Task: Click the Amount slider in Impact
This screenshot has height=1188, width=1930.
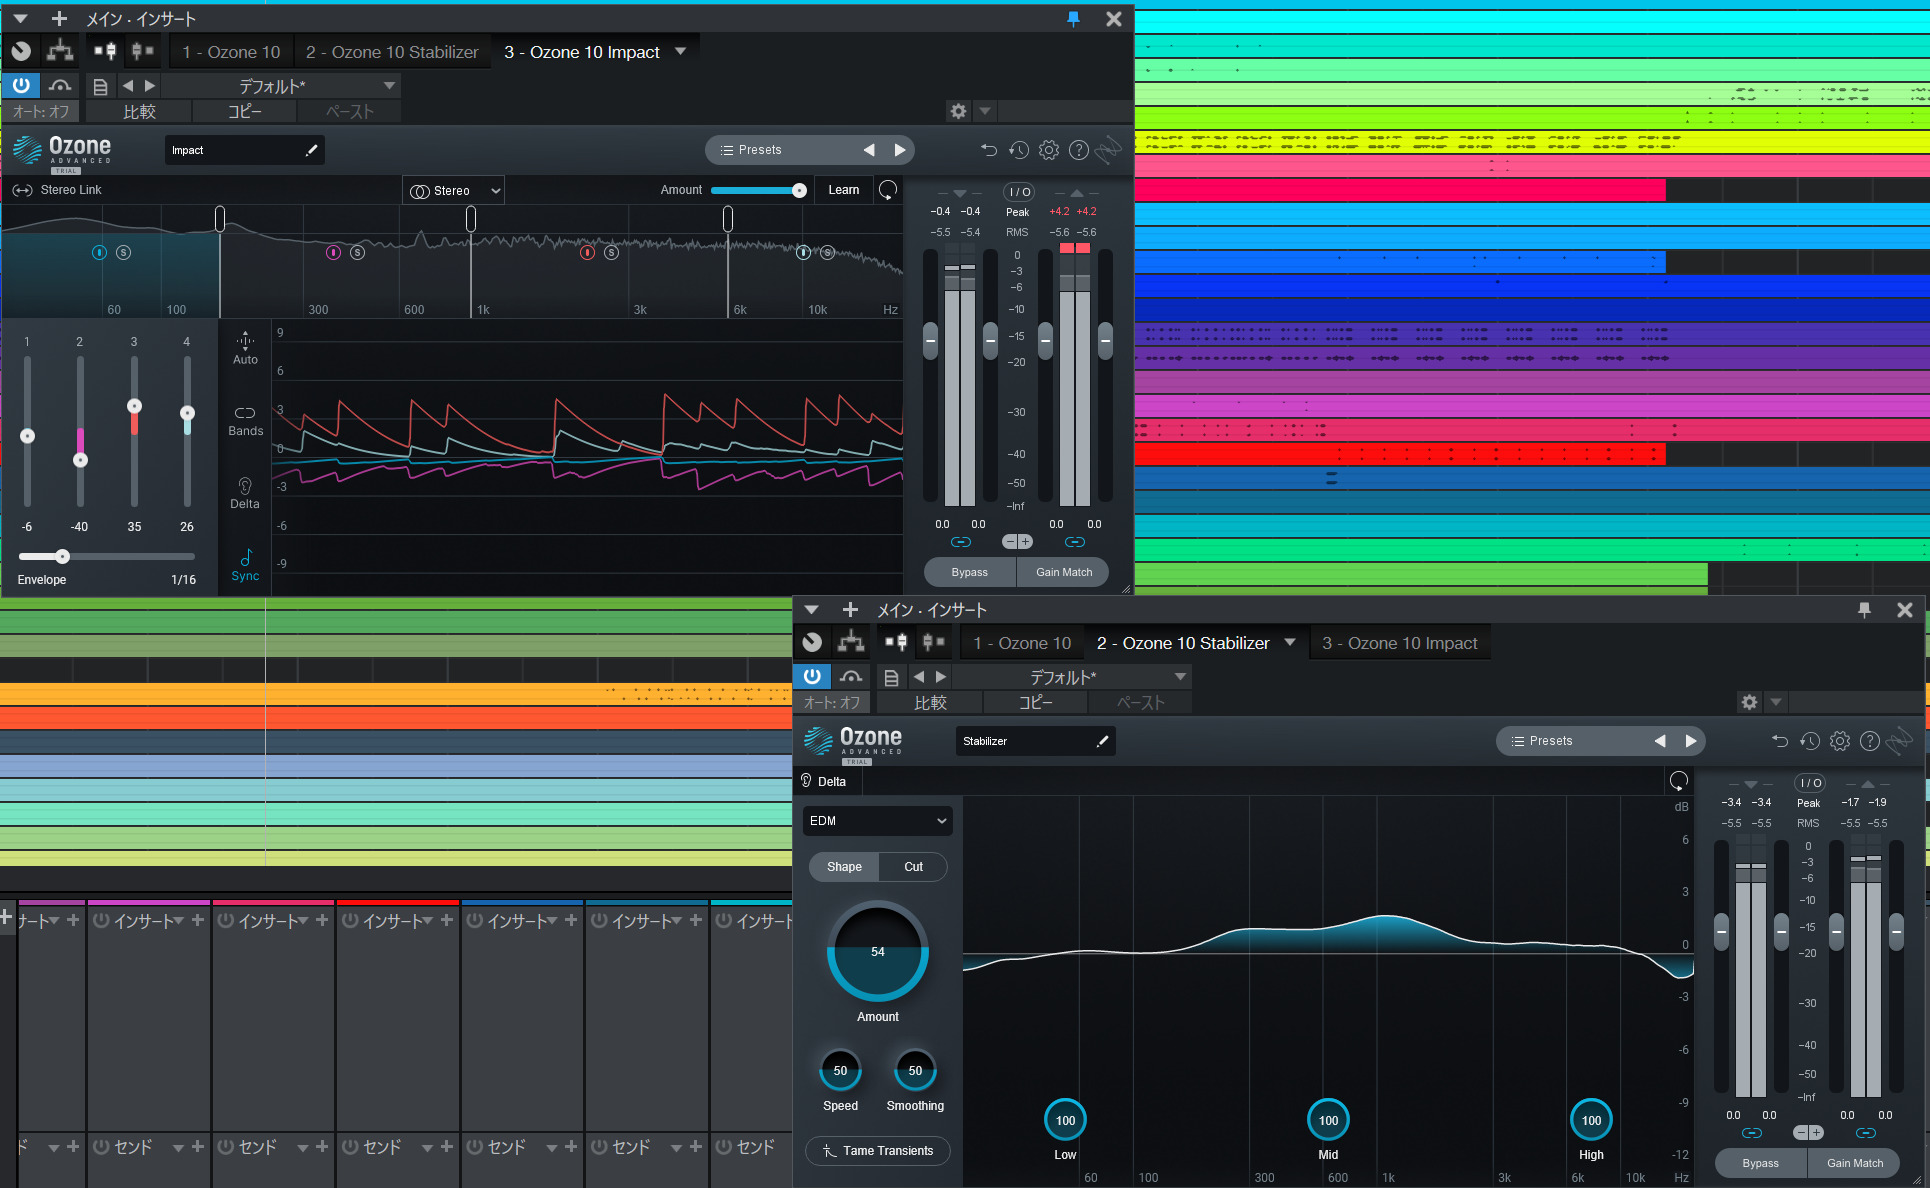Action: 759,190
